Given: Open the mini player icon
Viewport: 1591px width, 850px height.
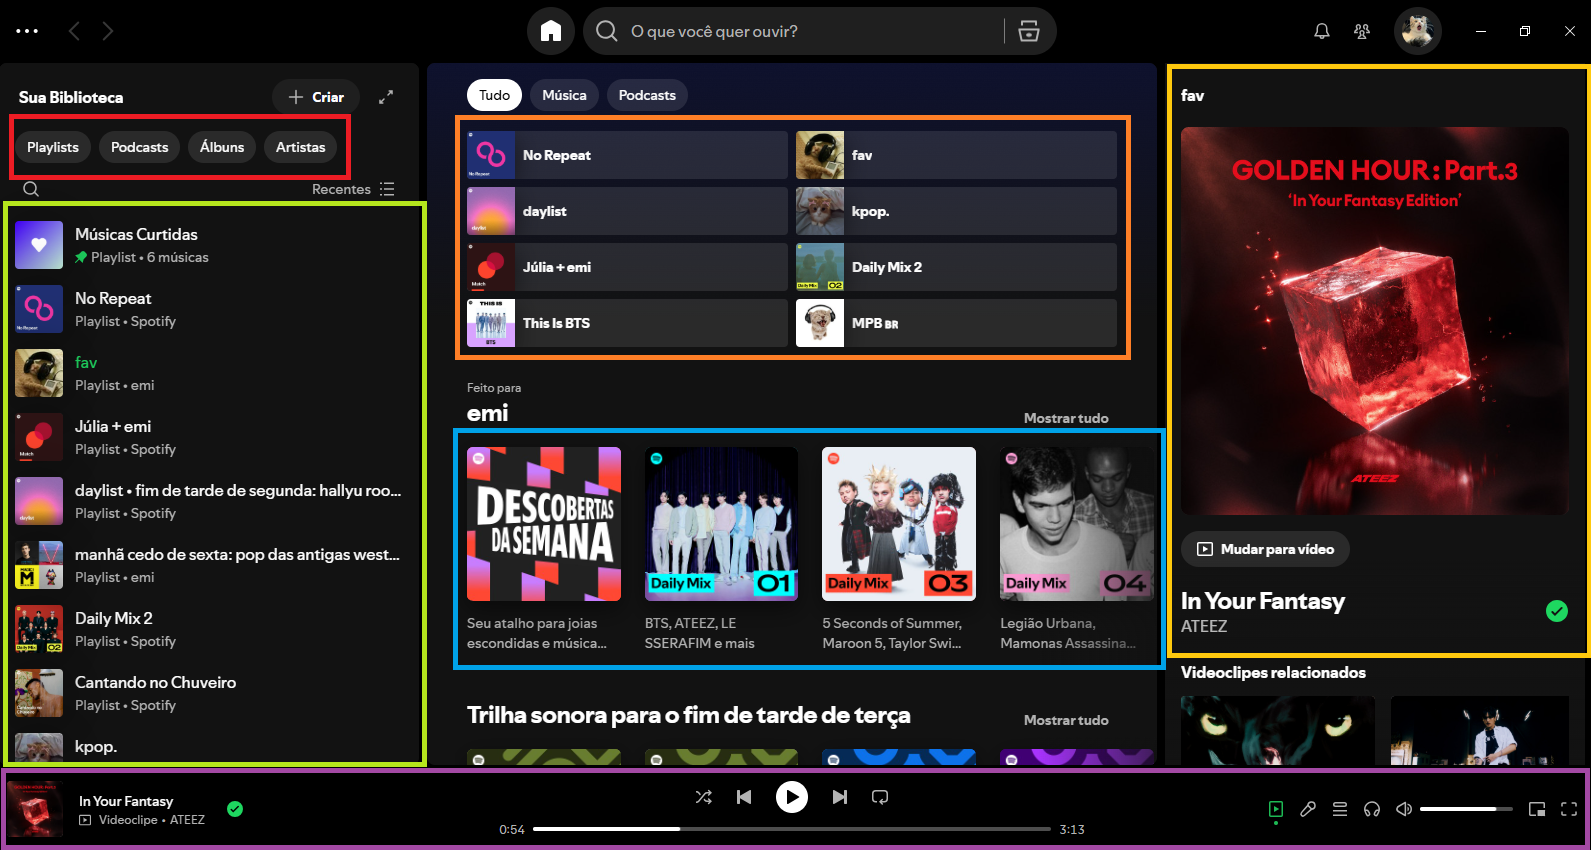Looking at the screenshot, I should tap(1537, 809).
